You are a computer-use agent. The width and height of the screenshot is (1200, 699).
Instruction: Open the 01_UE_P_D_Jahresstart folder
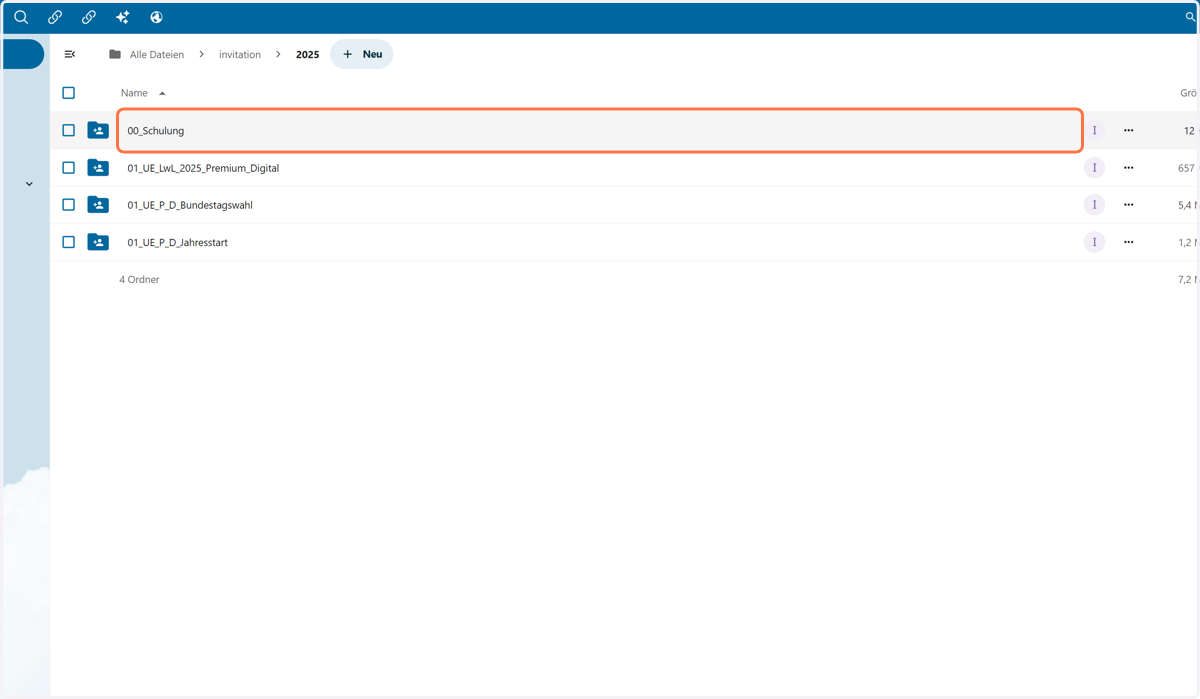[x=177, y=242]
